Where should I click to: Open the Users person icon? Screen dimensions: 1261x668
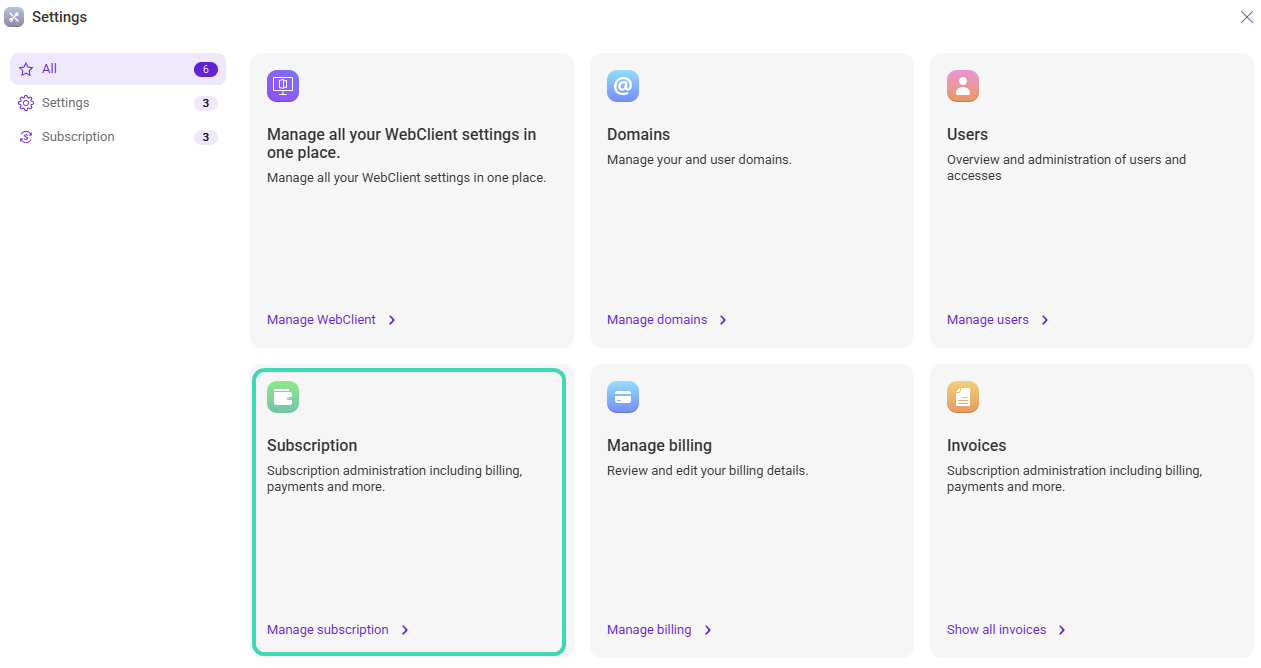click(x=962, y=86)
